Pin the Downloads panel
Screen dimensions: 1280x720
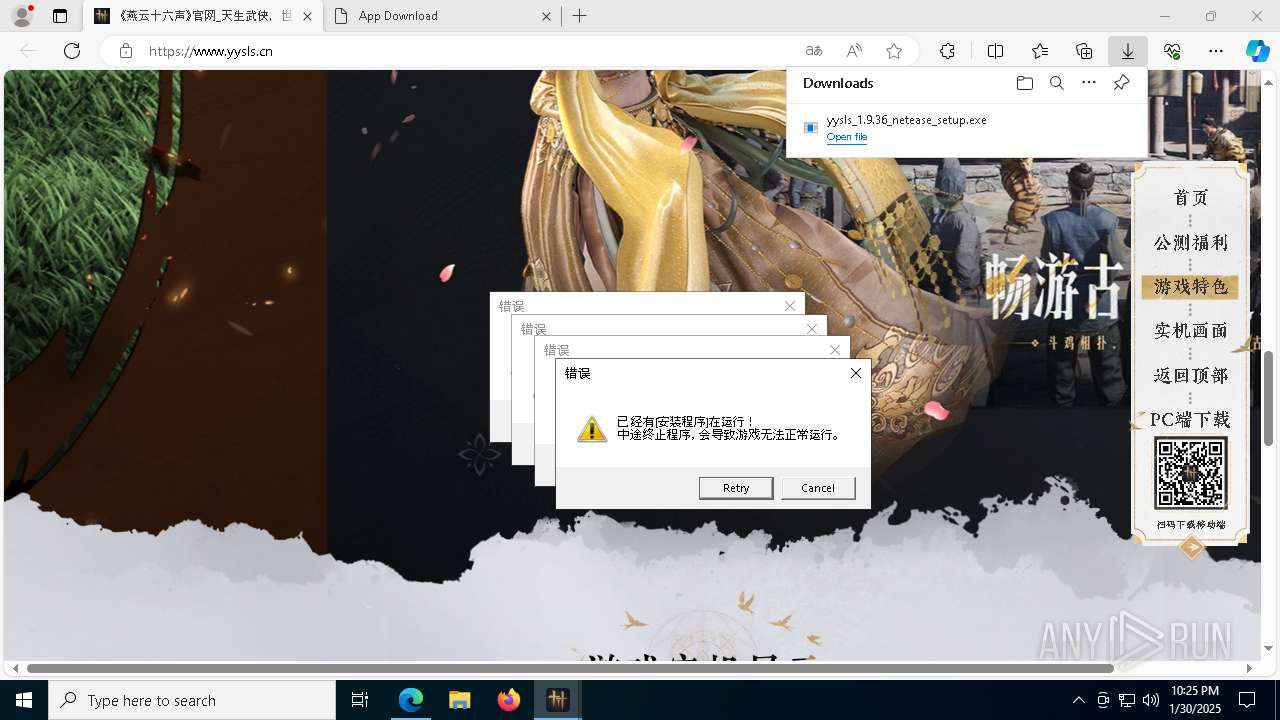[x=1121, y=83]
